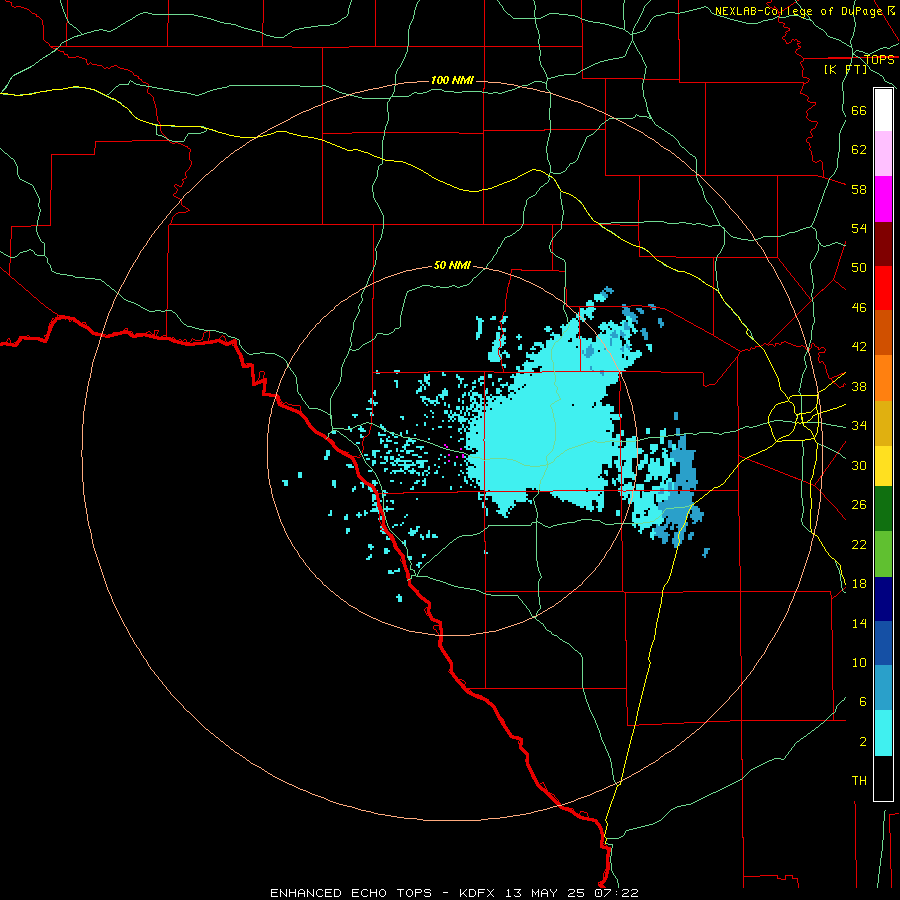This screenshot has height=900, width=900.
Task: Click the legend value 54
Action: (x=859, y=228)
